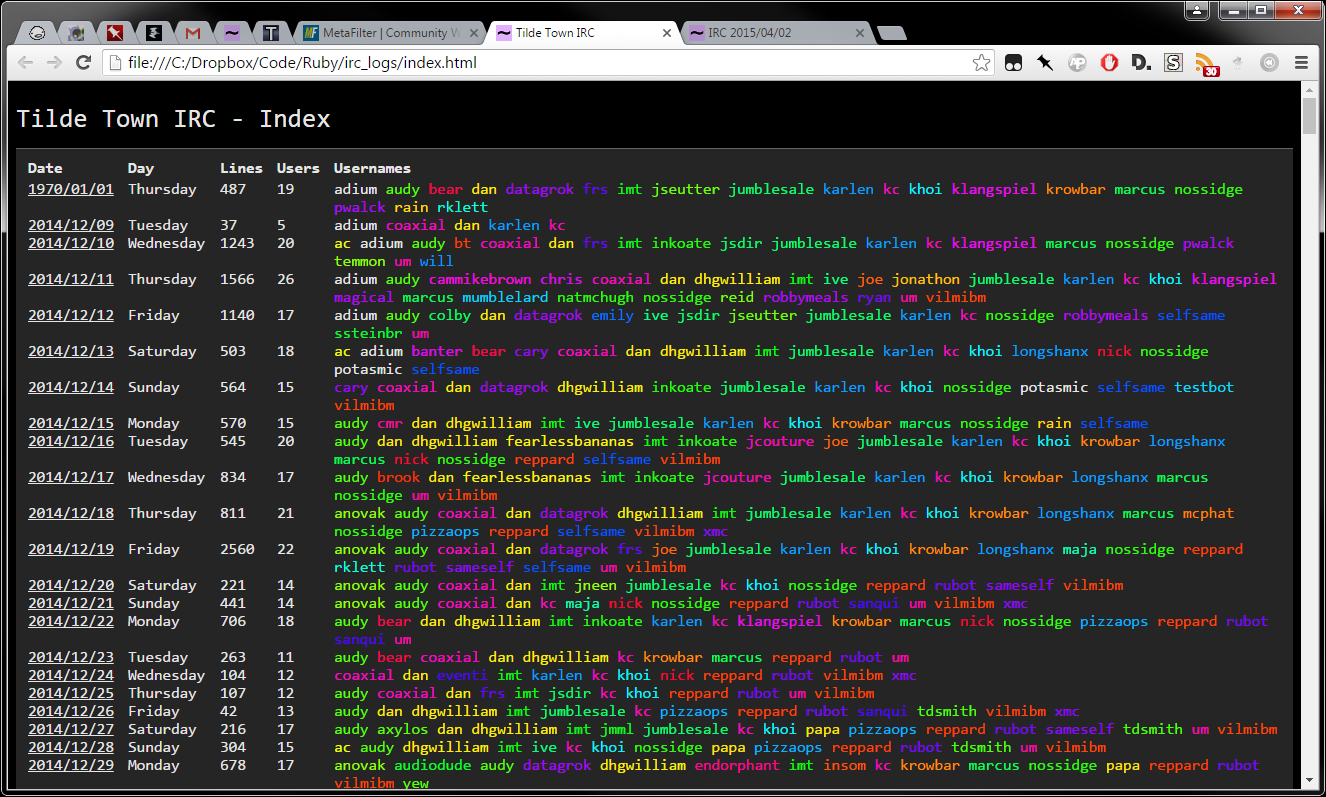Switch to the Gmail pinned tab

click(192, 33)
